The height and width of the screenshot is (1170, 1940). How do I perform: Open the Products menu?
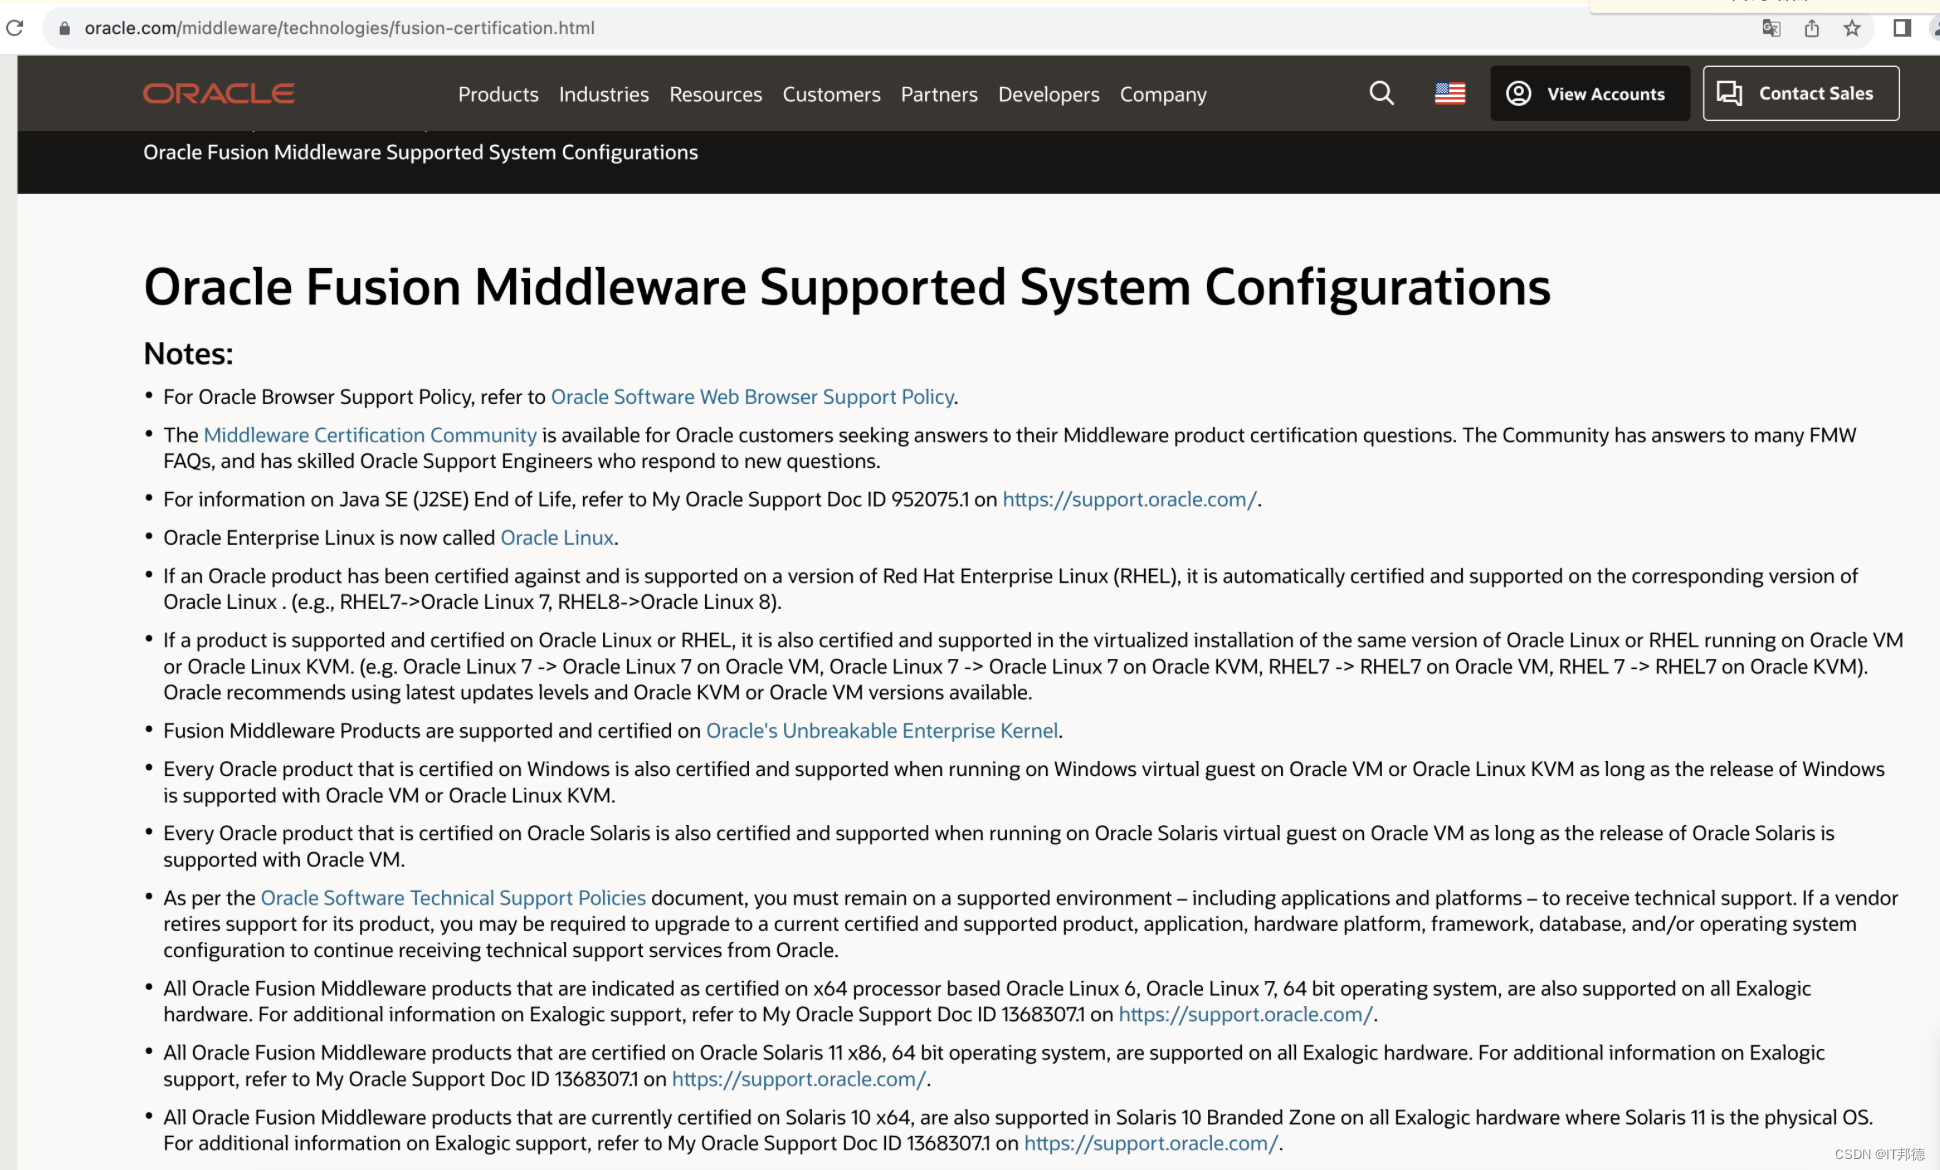point(498,94)
